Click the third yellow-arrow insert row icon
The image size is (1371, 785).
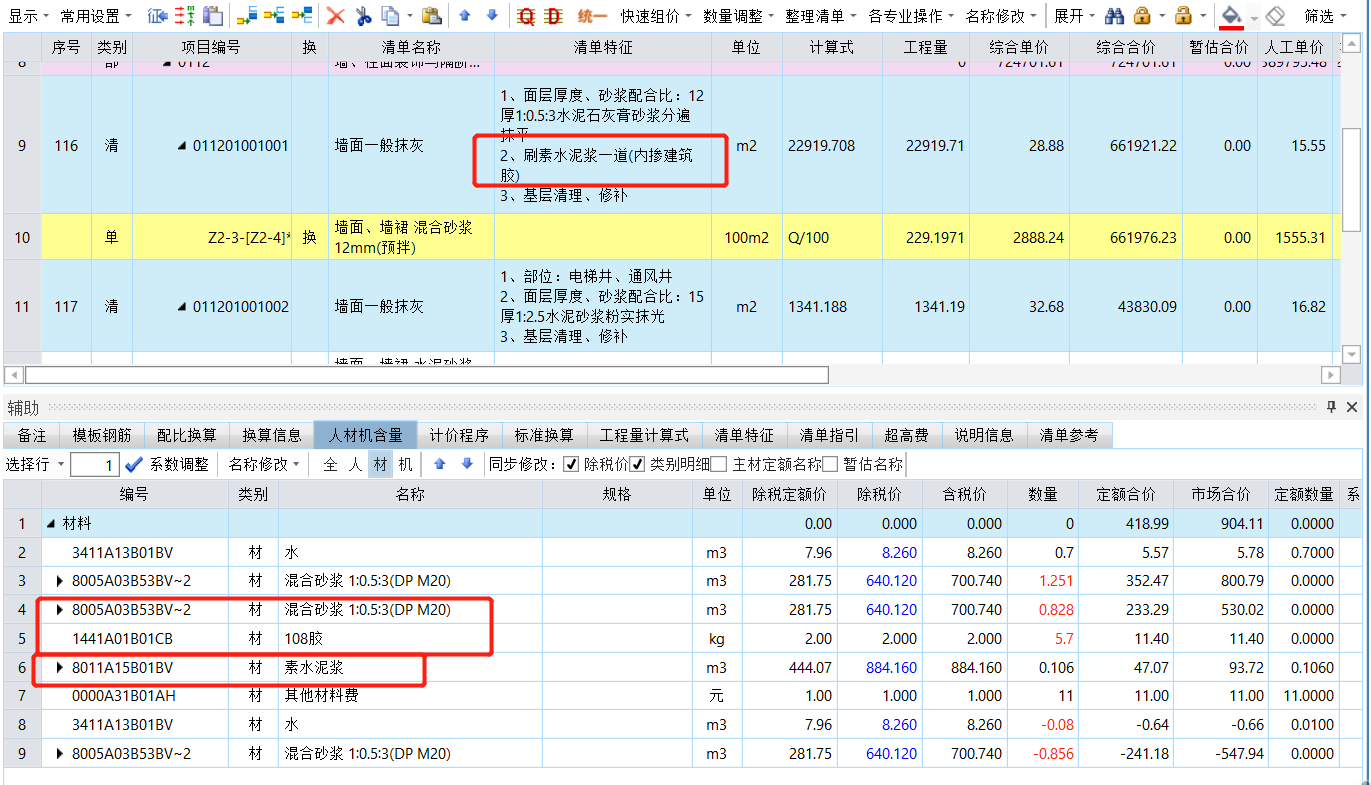tap(301, 15)
